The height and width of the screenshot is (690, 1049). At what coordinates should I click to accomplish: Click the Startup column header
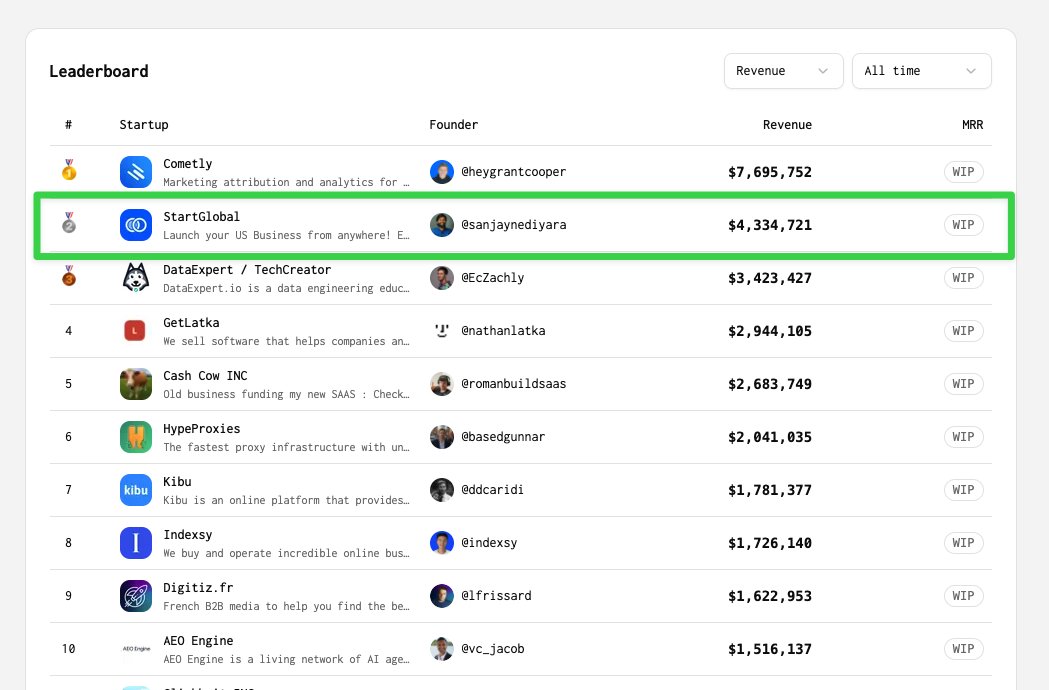tap(144, 124)
